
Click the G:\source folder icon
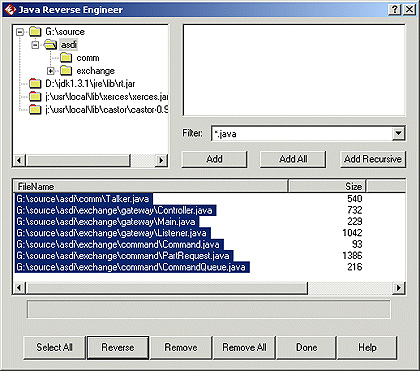point(35,32)
